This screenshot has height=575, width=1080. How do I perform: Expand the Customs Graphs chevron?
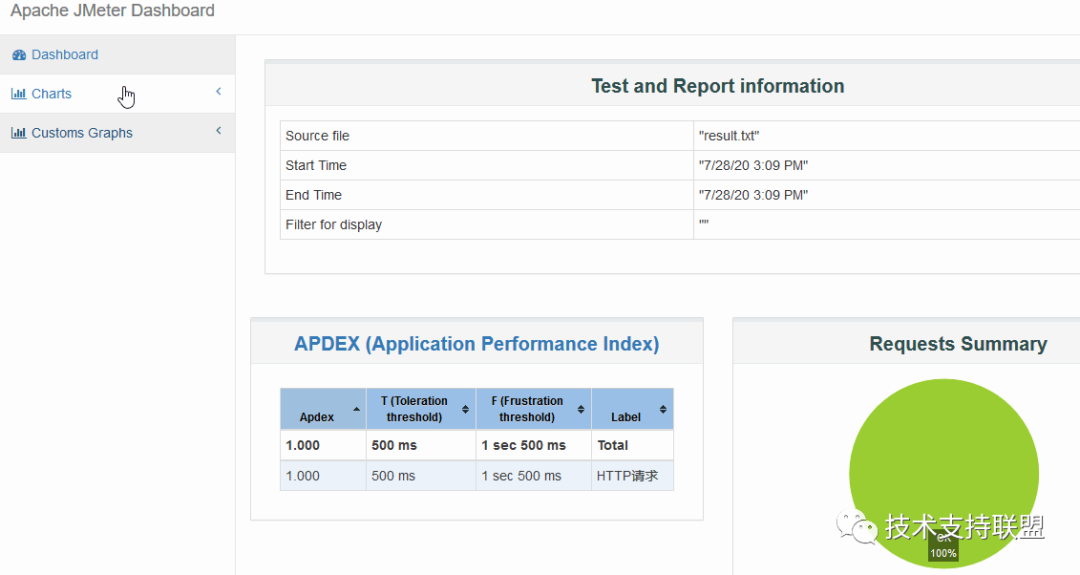click(x=218, y=131)
